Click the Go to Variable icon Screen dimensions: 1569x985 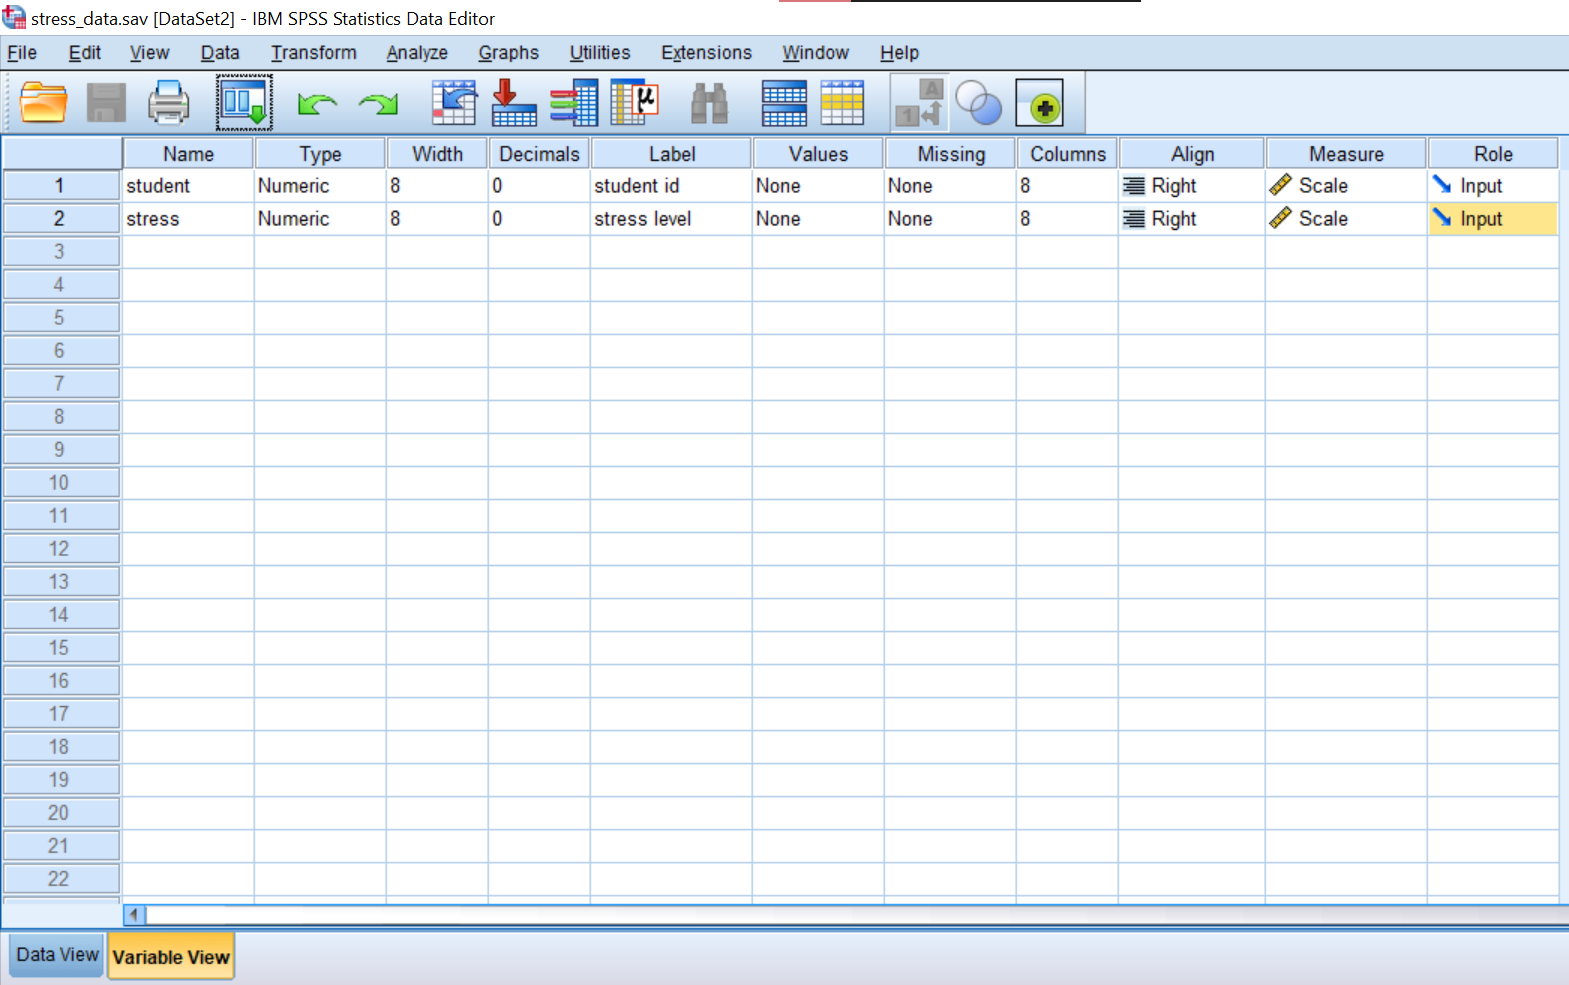pos(513,103)
